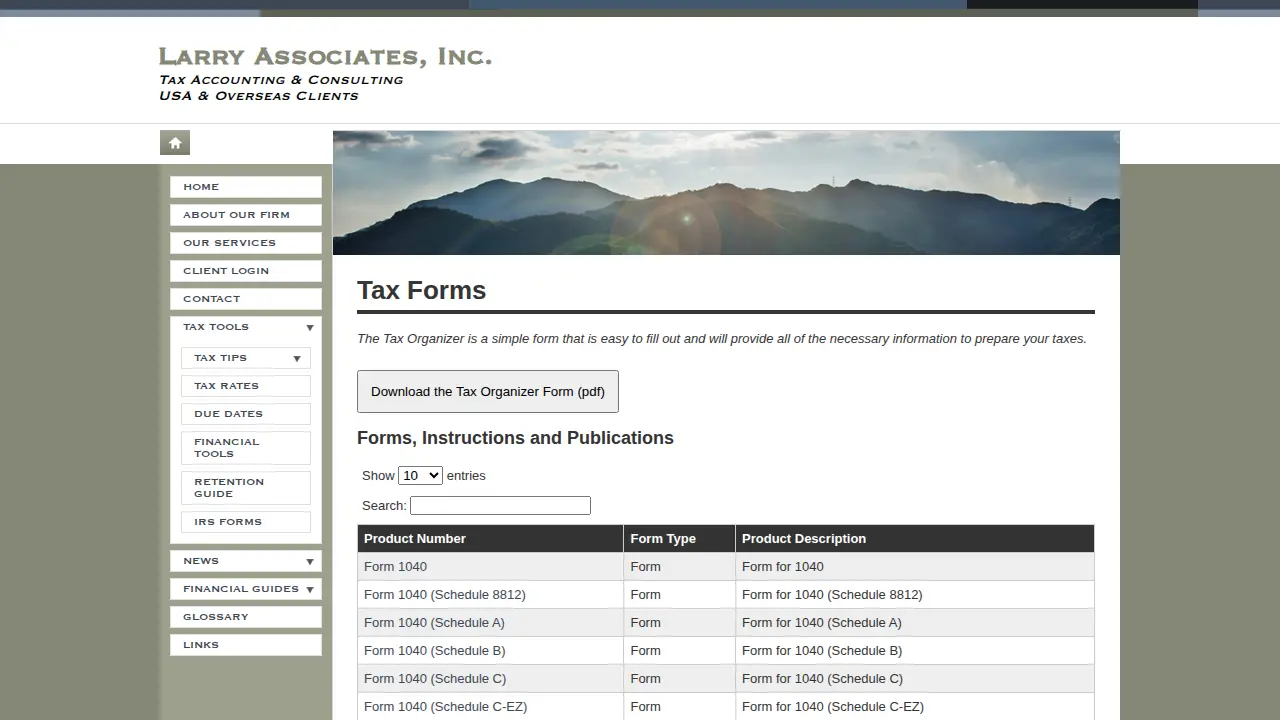Sort table by Product Number column

(490, 538)
